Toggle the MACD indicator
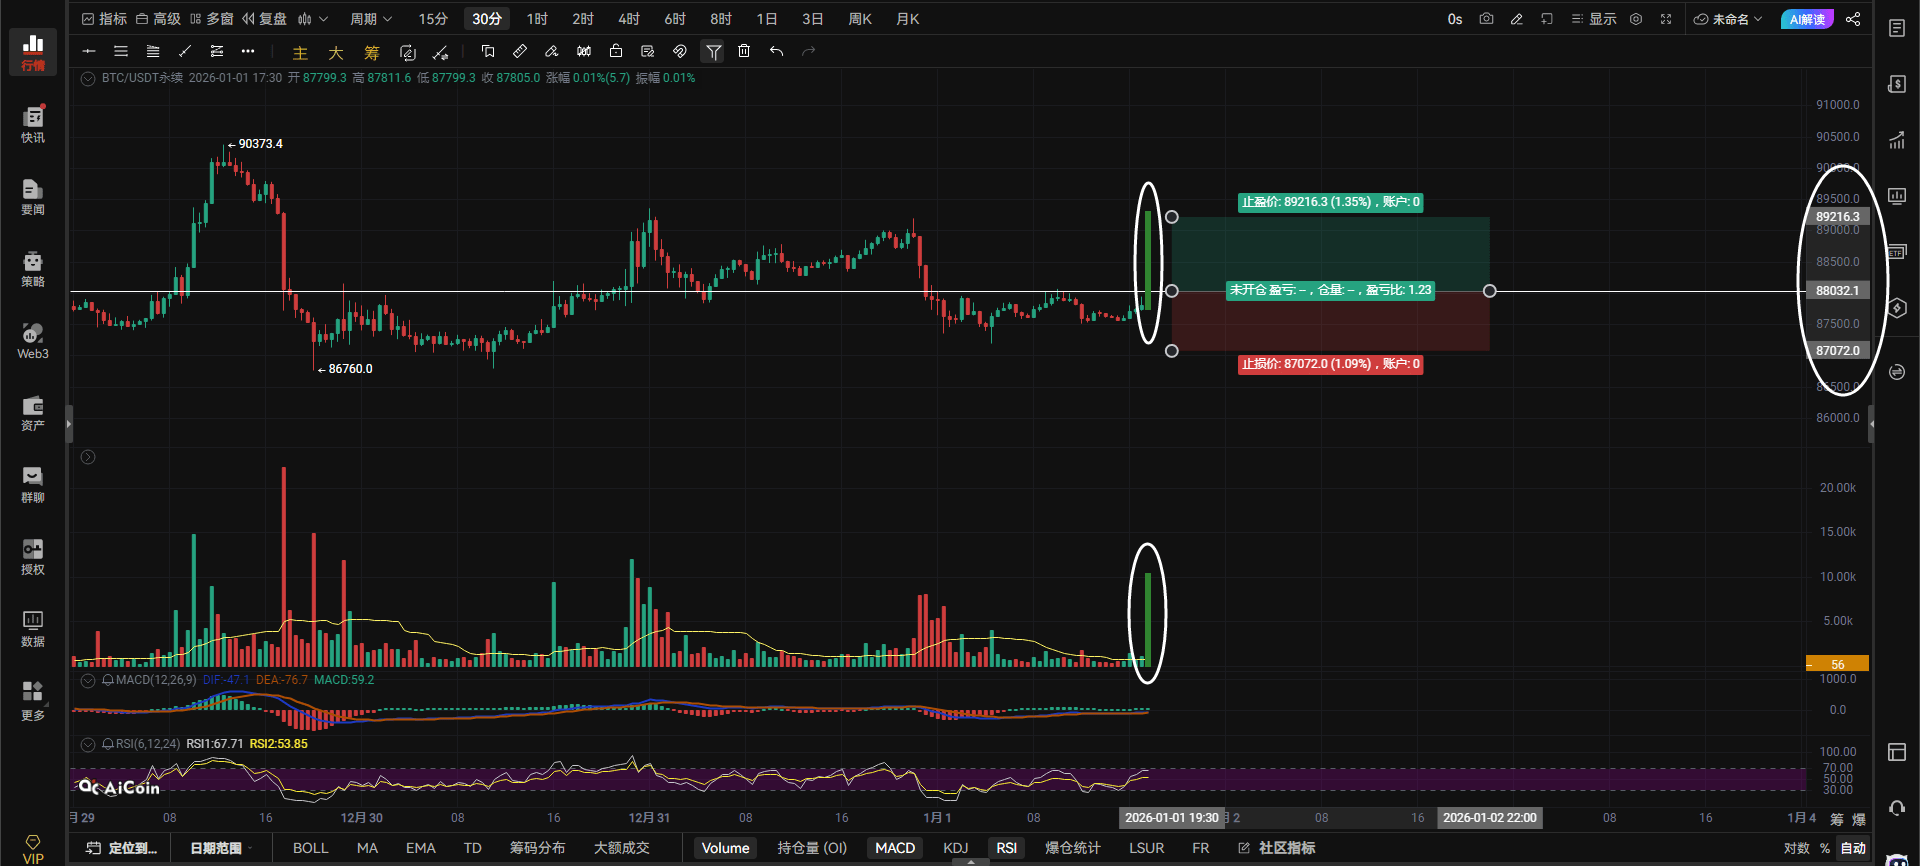1920x866 pixels. pos(895,848)
